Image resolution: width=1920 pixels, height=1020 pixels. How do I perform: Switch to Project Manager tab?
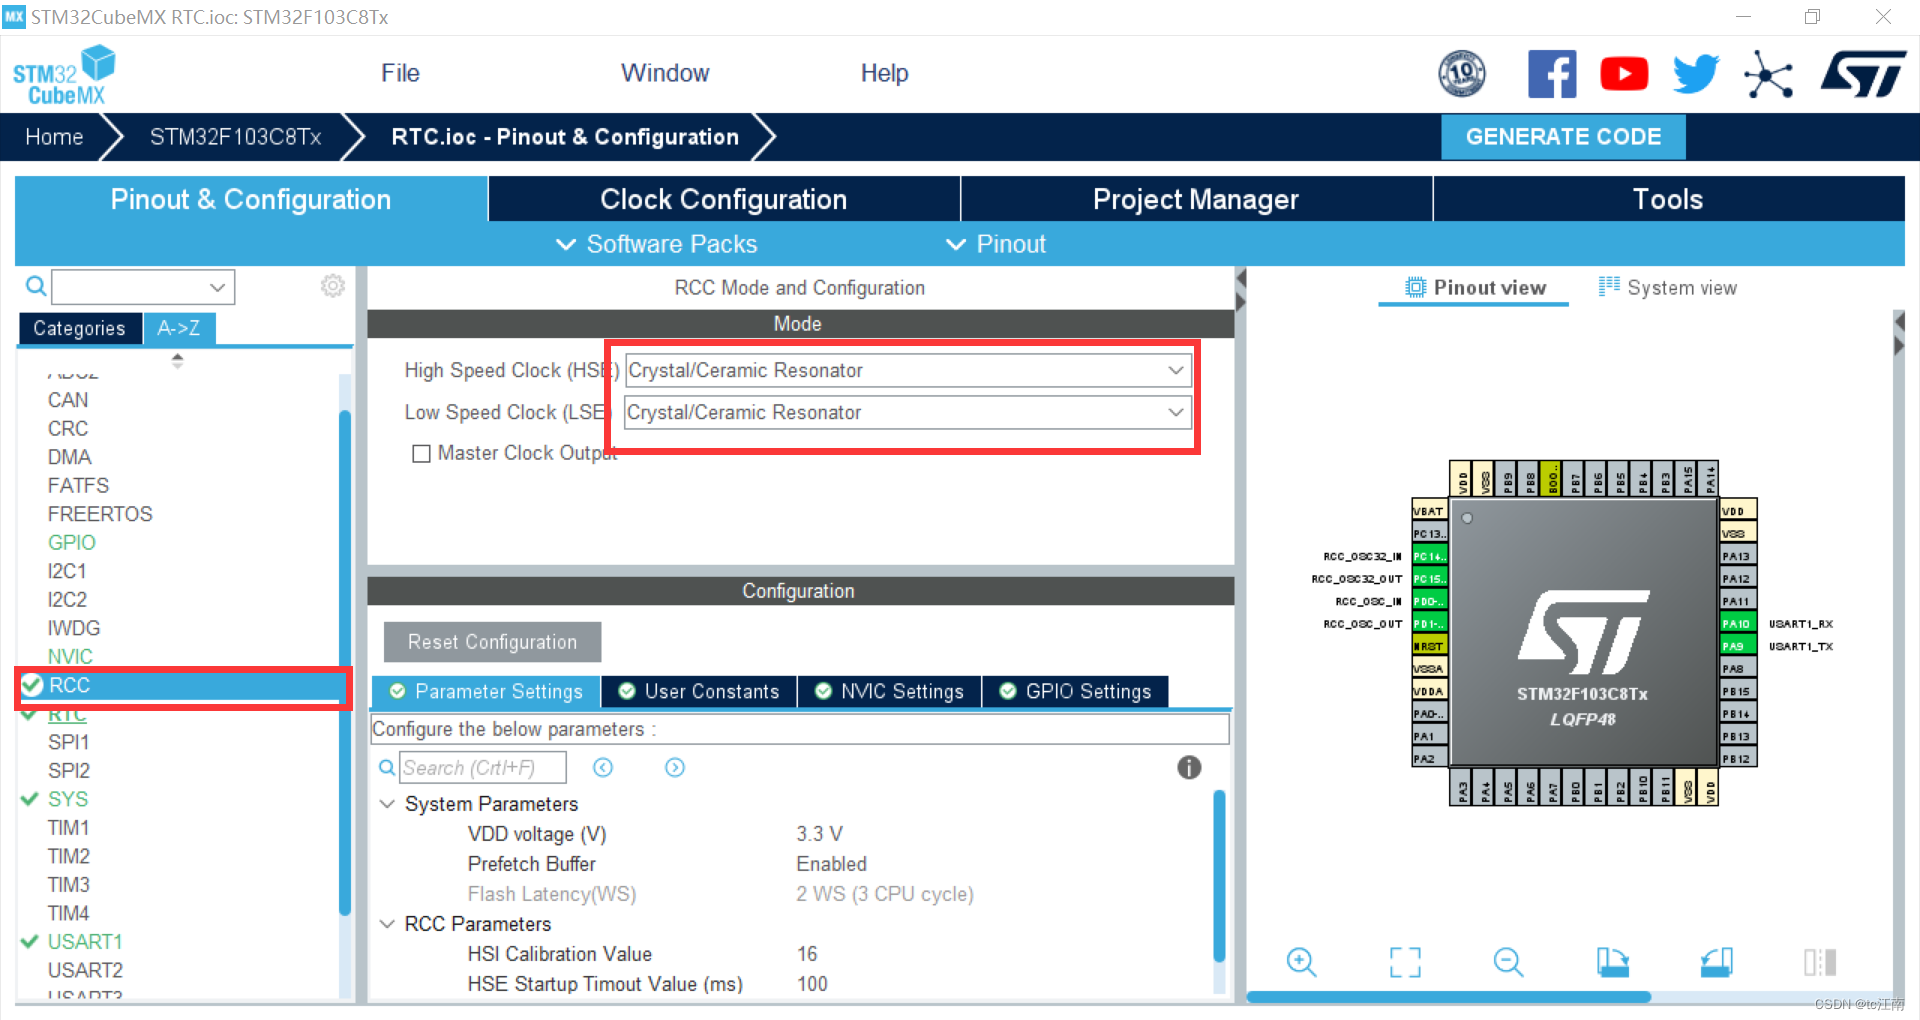click(1196, 199)
